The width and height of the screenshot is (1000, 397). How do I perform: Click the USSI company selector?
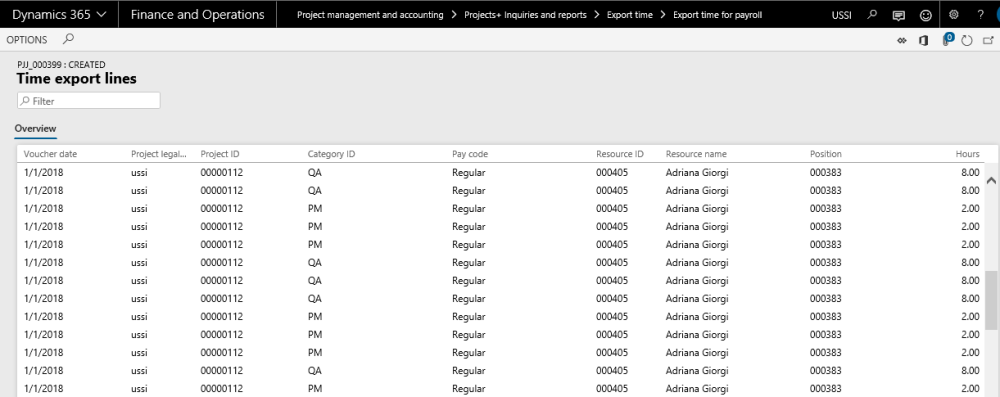[842, 15]
